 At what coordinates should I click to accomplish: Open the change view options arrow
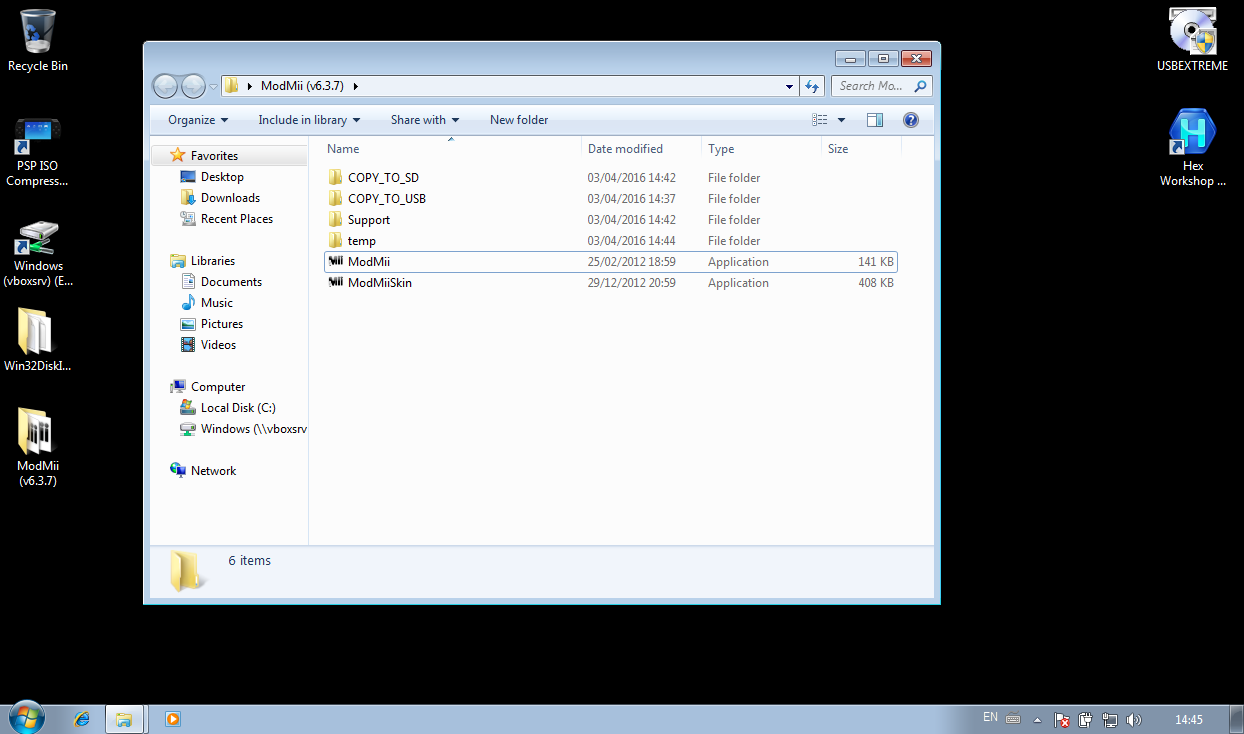[x=841, y=120]
